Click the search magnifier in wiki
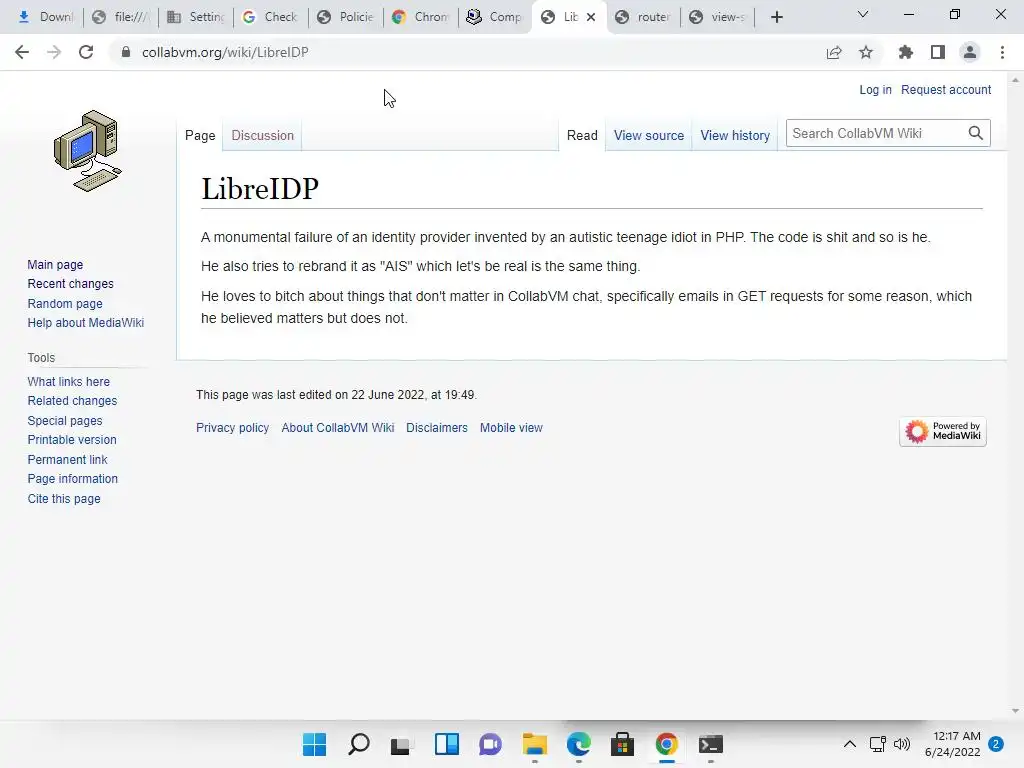1024x768 pixels. pyautogui.click(x=976, y=133)
